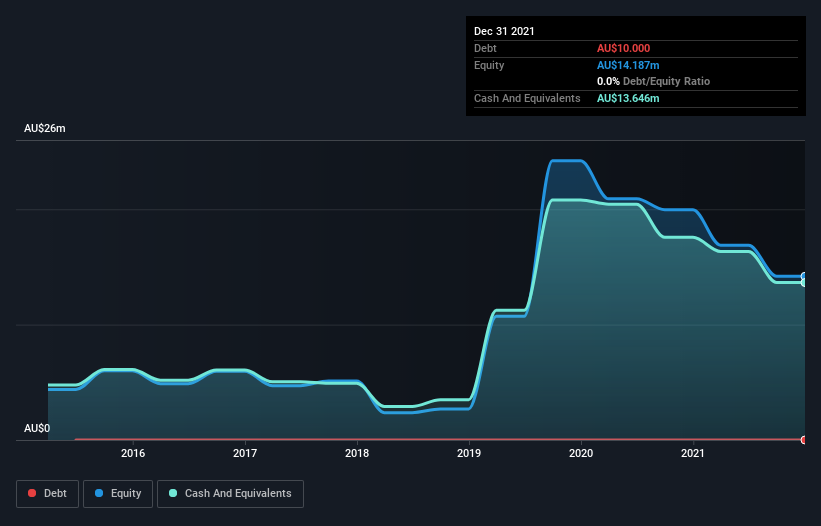Select the 2021 x-axis label
Screen dimensions: 821x526
[x=693, y=453]
